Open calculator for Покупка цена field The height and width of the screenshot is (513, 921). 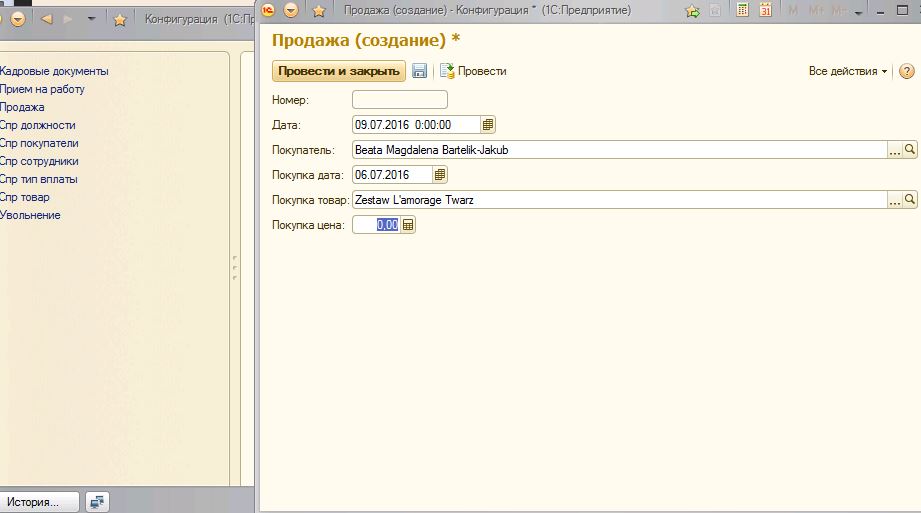click(x=408, y=225)
